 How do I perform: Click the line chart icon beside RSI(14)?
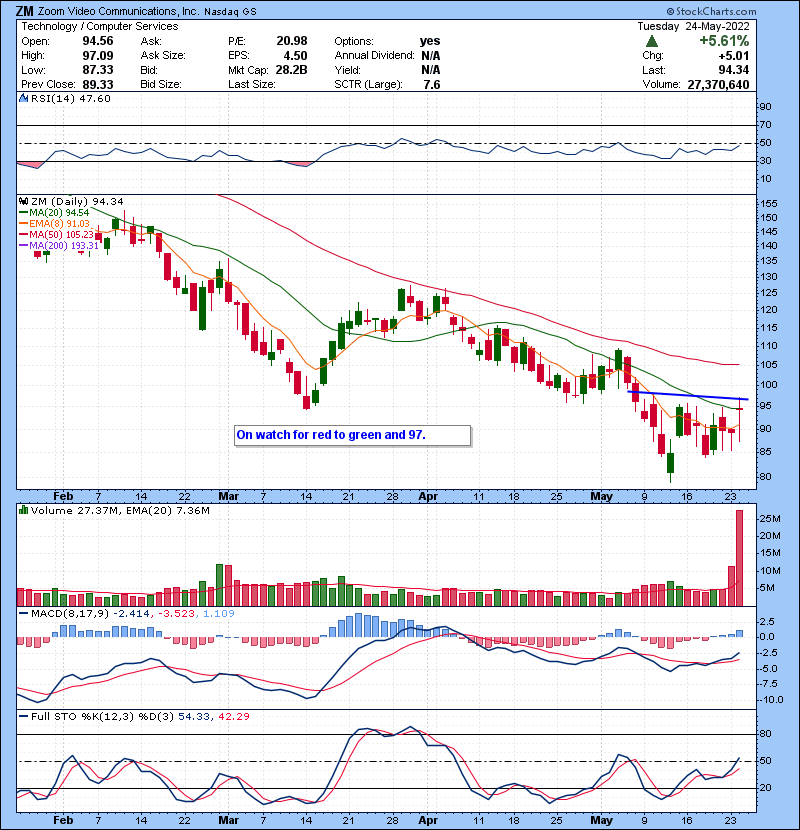[23, 98]
